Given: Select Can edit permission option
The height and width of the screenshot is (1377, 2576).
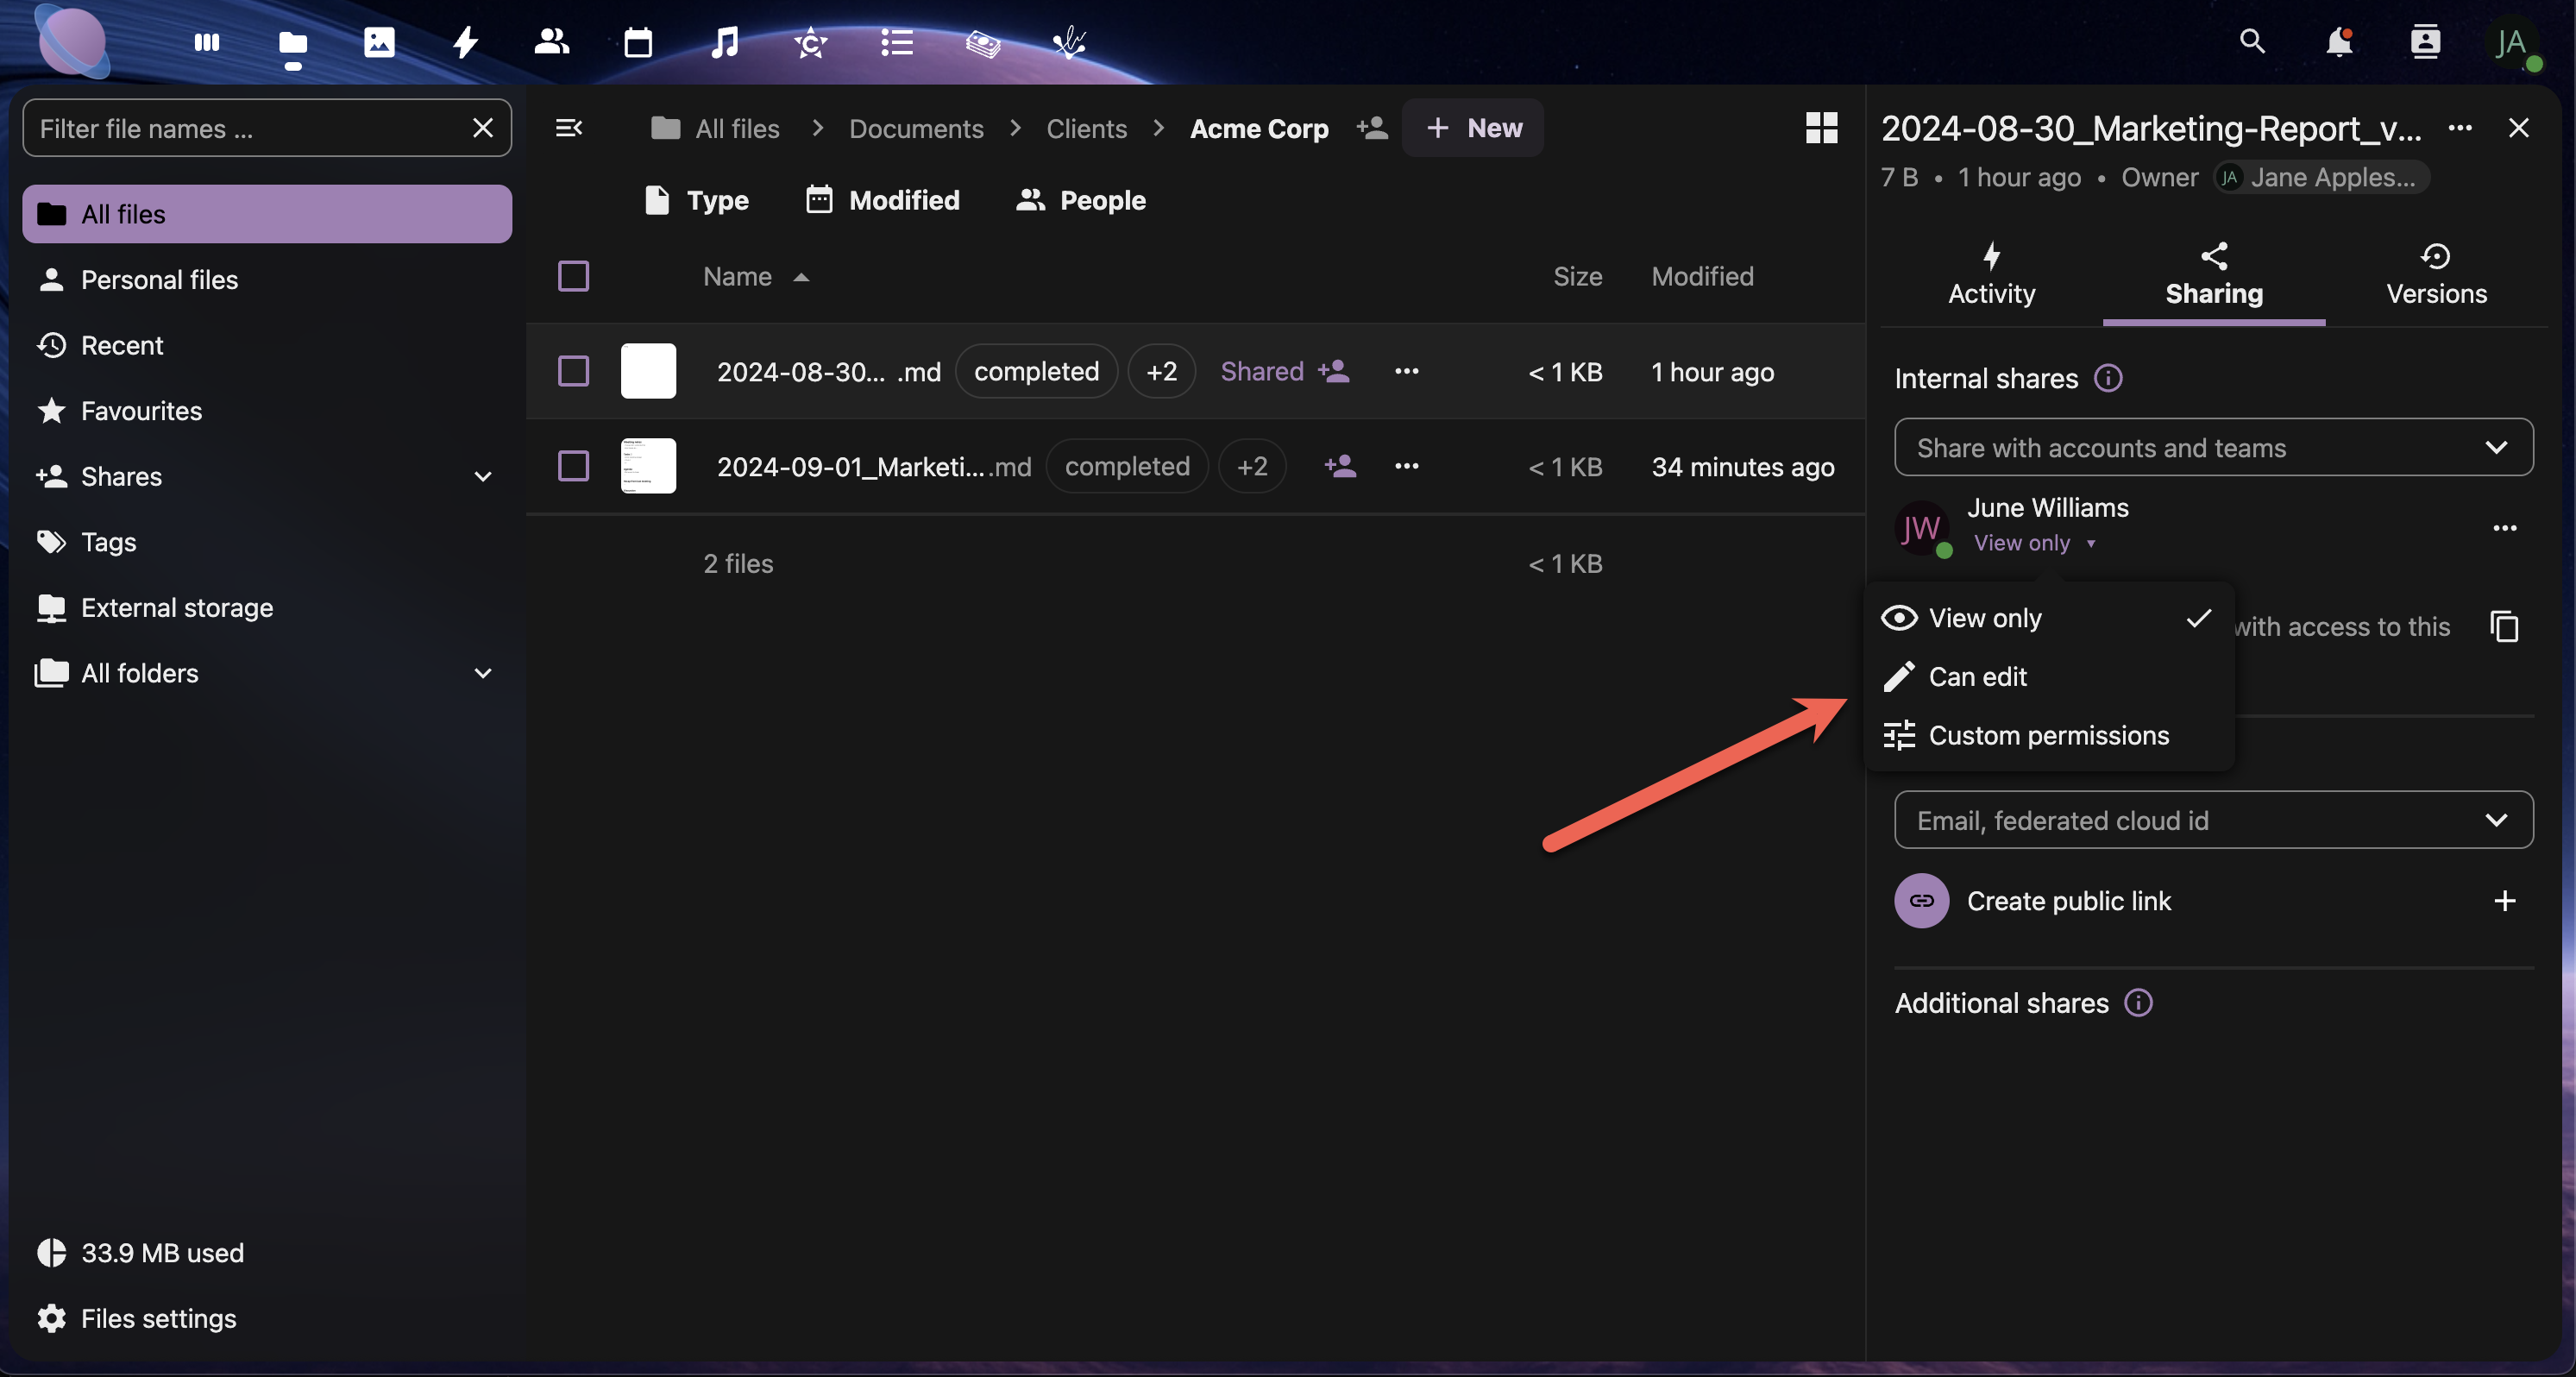Looking at the screenshot, I should (x=1977, y=677).
